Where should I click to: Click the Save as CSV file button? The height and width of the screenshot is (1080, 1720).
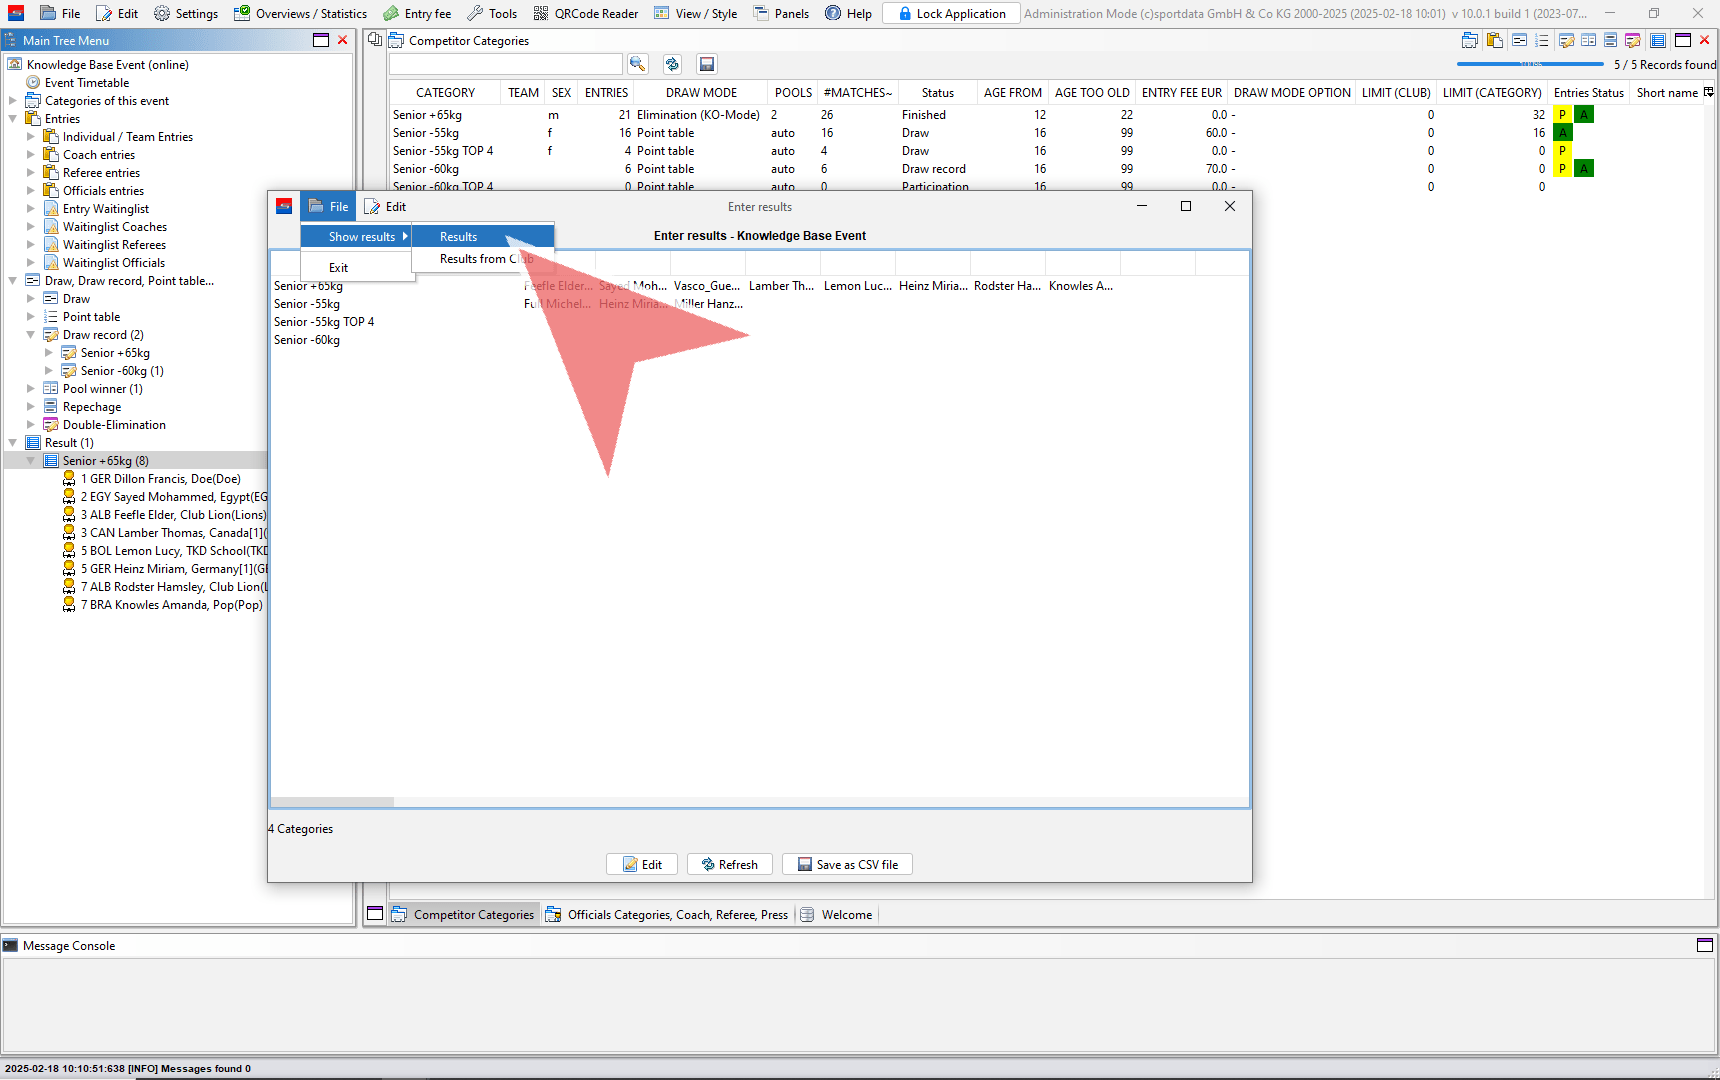click(x=847, y=864)
